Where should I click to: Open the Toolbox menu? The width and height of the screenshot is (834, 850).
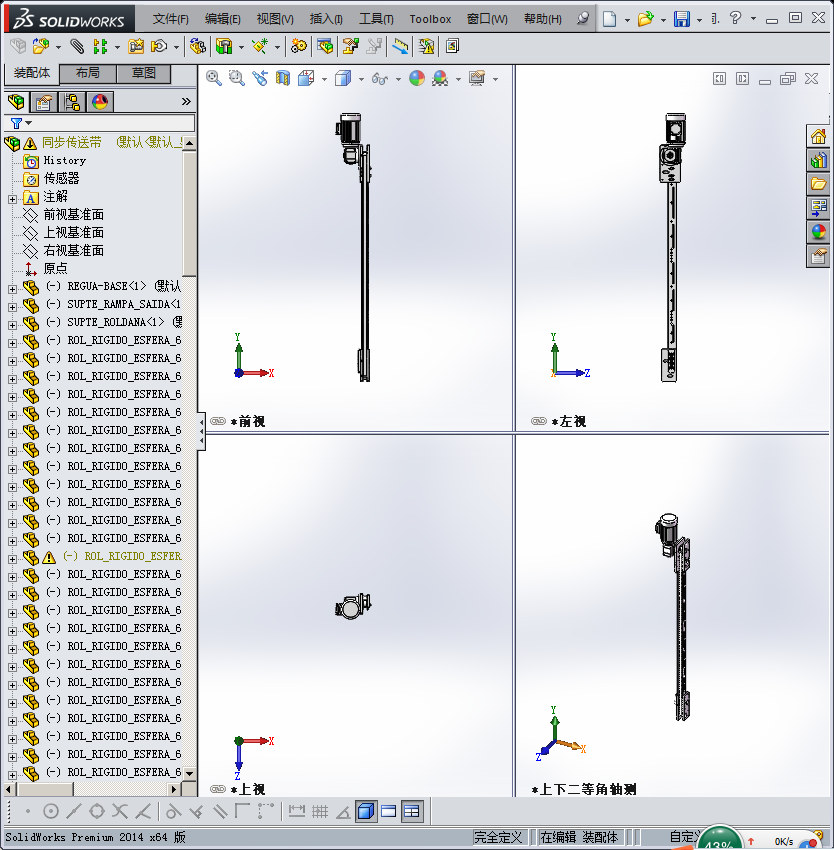click(x=430, y=19)
